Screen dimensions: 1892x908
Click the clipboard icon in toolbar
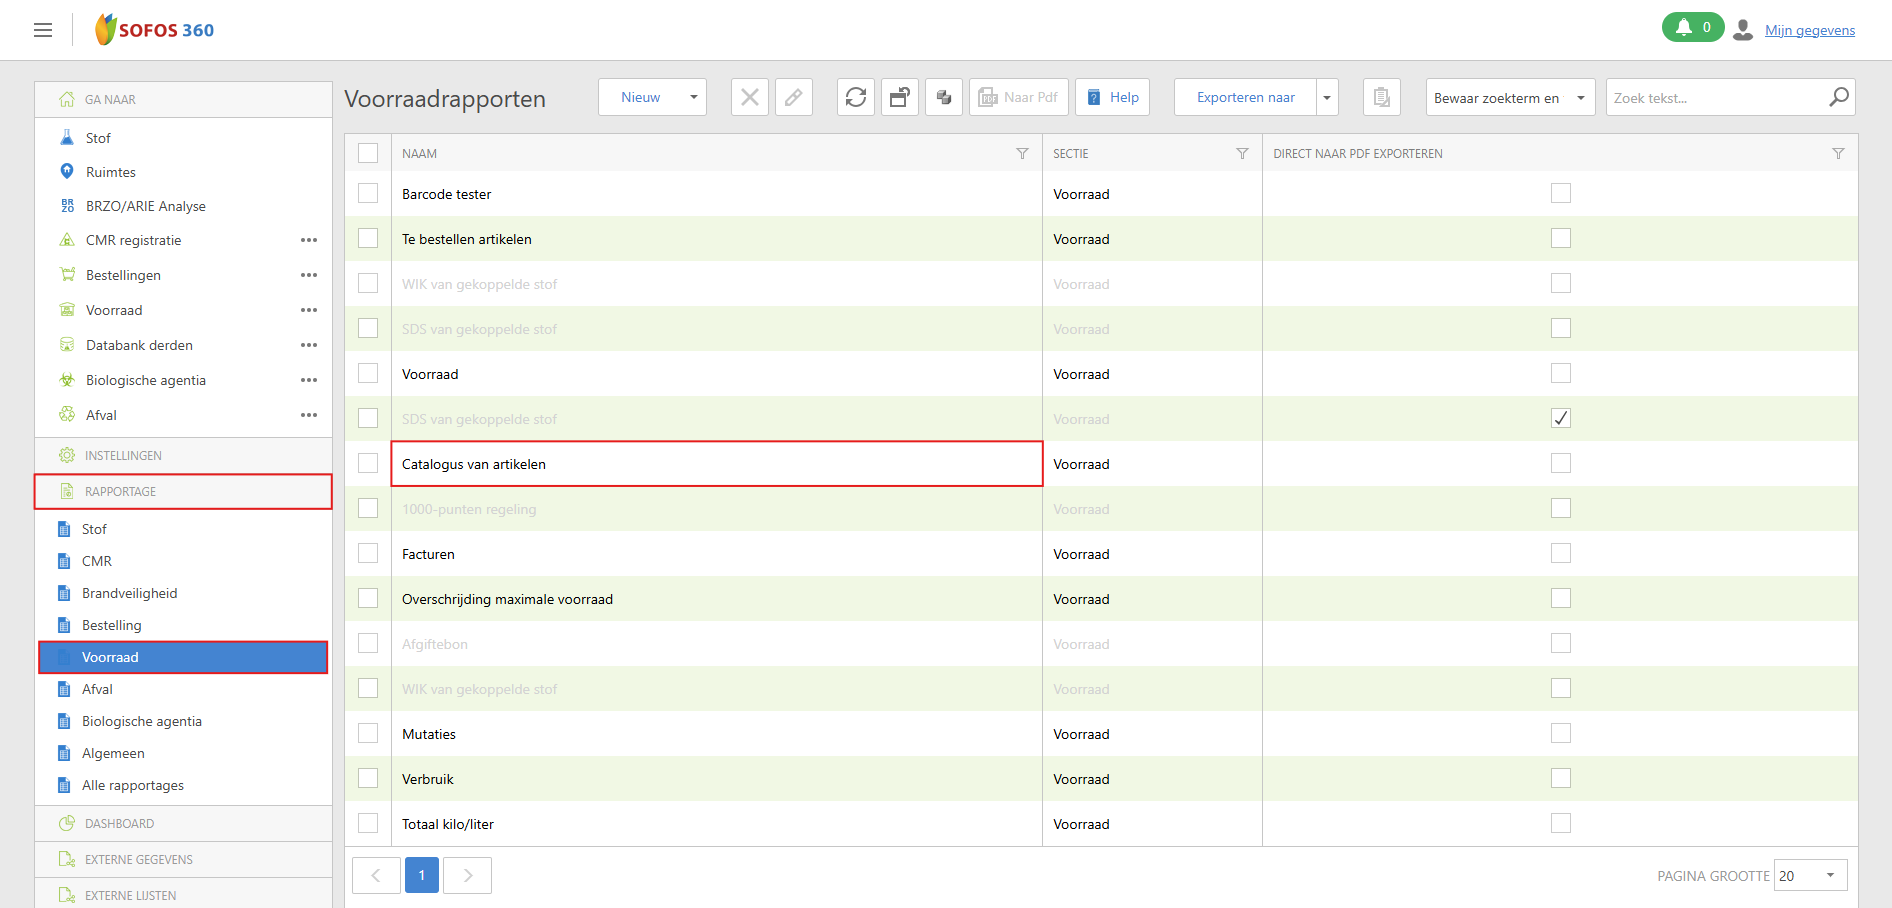(x=1381, y=97)
